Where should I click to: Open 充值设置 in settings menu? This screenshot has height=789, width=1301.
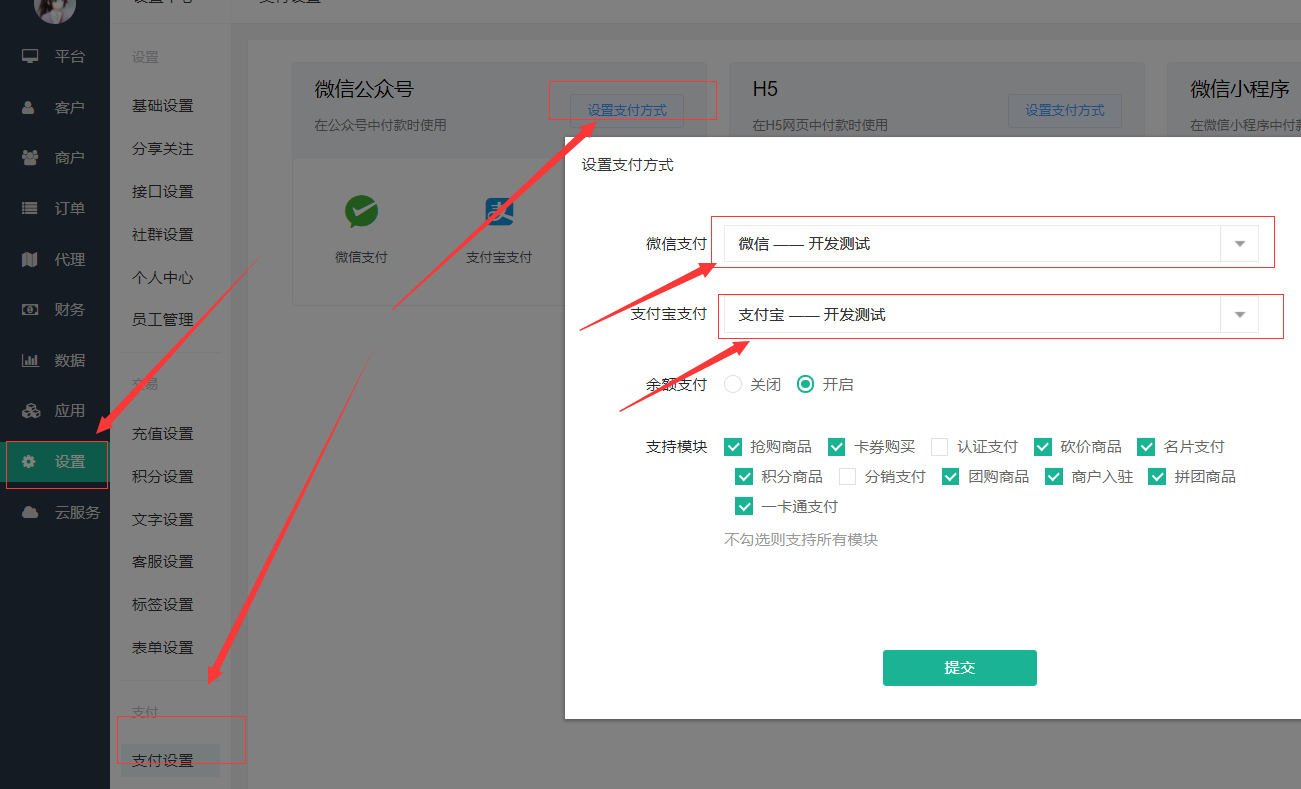tap(163, 433)
